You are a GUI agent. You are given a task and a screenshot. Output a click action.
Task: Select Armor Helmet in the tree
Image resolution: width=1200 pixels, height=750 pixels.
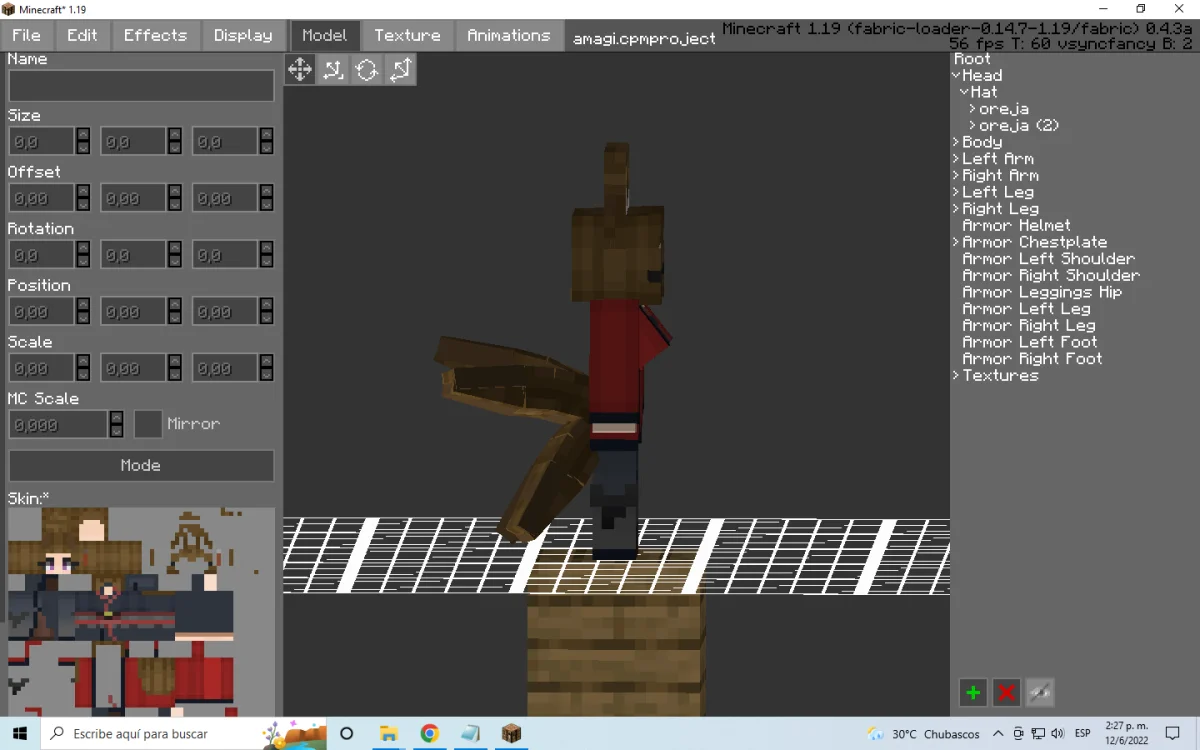tap(1016, 226)
